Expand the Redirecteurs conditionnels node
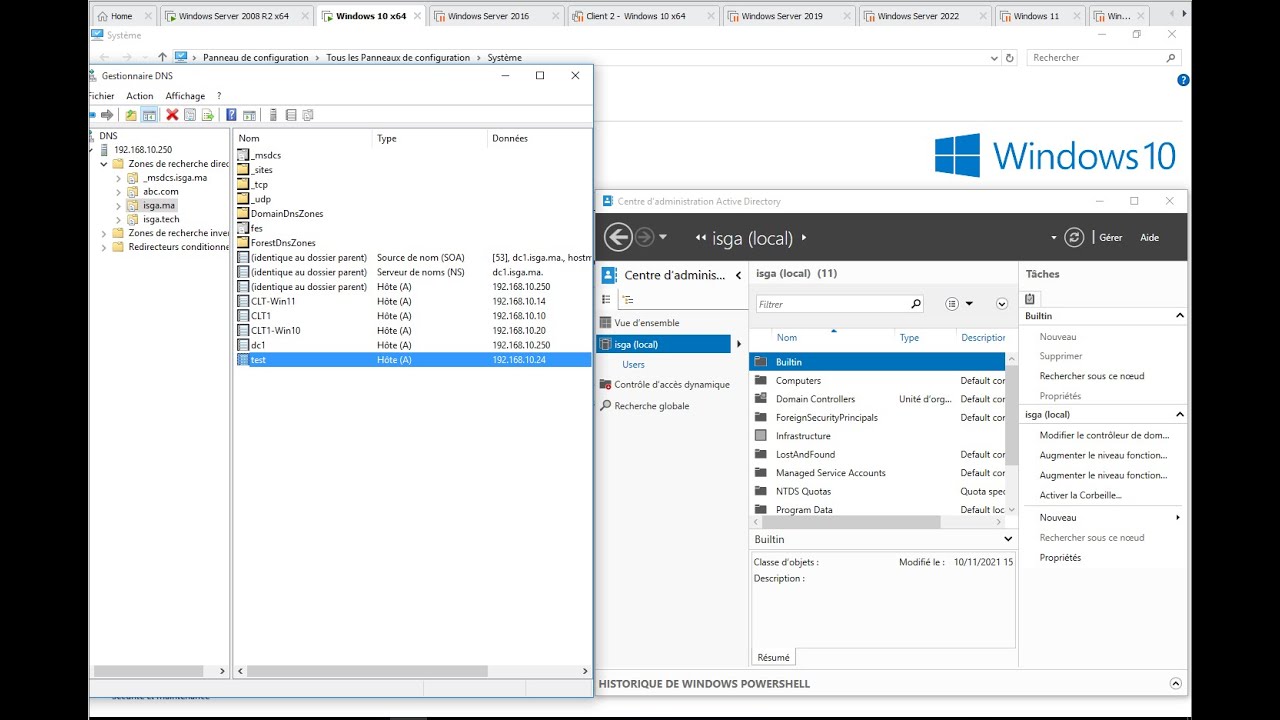Viewport: 1280px width, 720px height. pyautogui.click(x=104, y=247)
